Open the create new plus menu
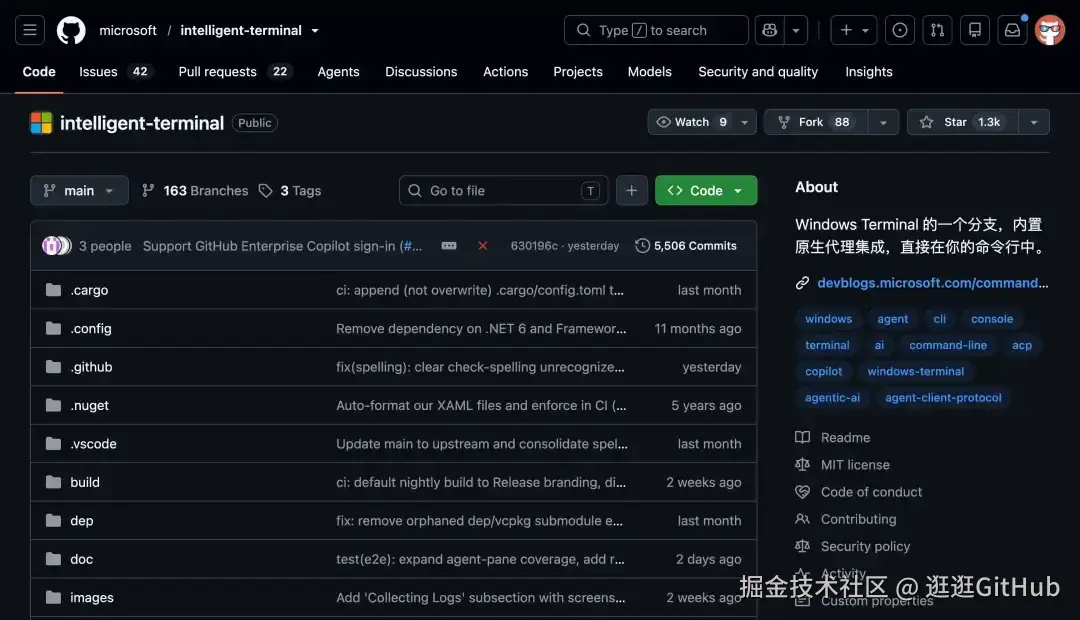Screen dimensions: 1080x620 (x=853, y=30)
